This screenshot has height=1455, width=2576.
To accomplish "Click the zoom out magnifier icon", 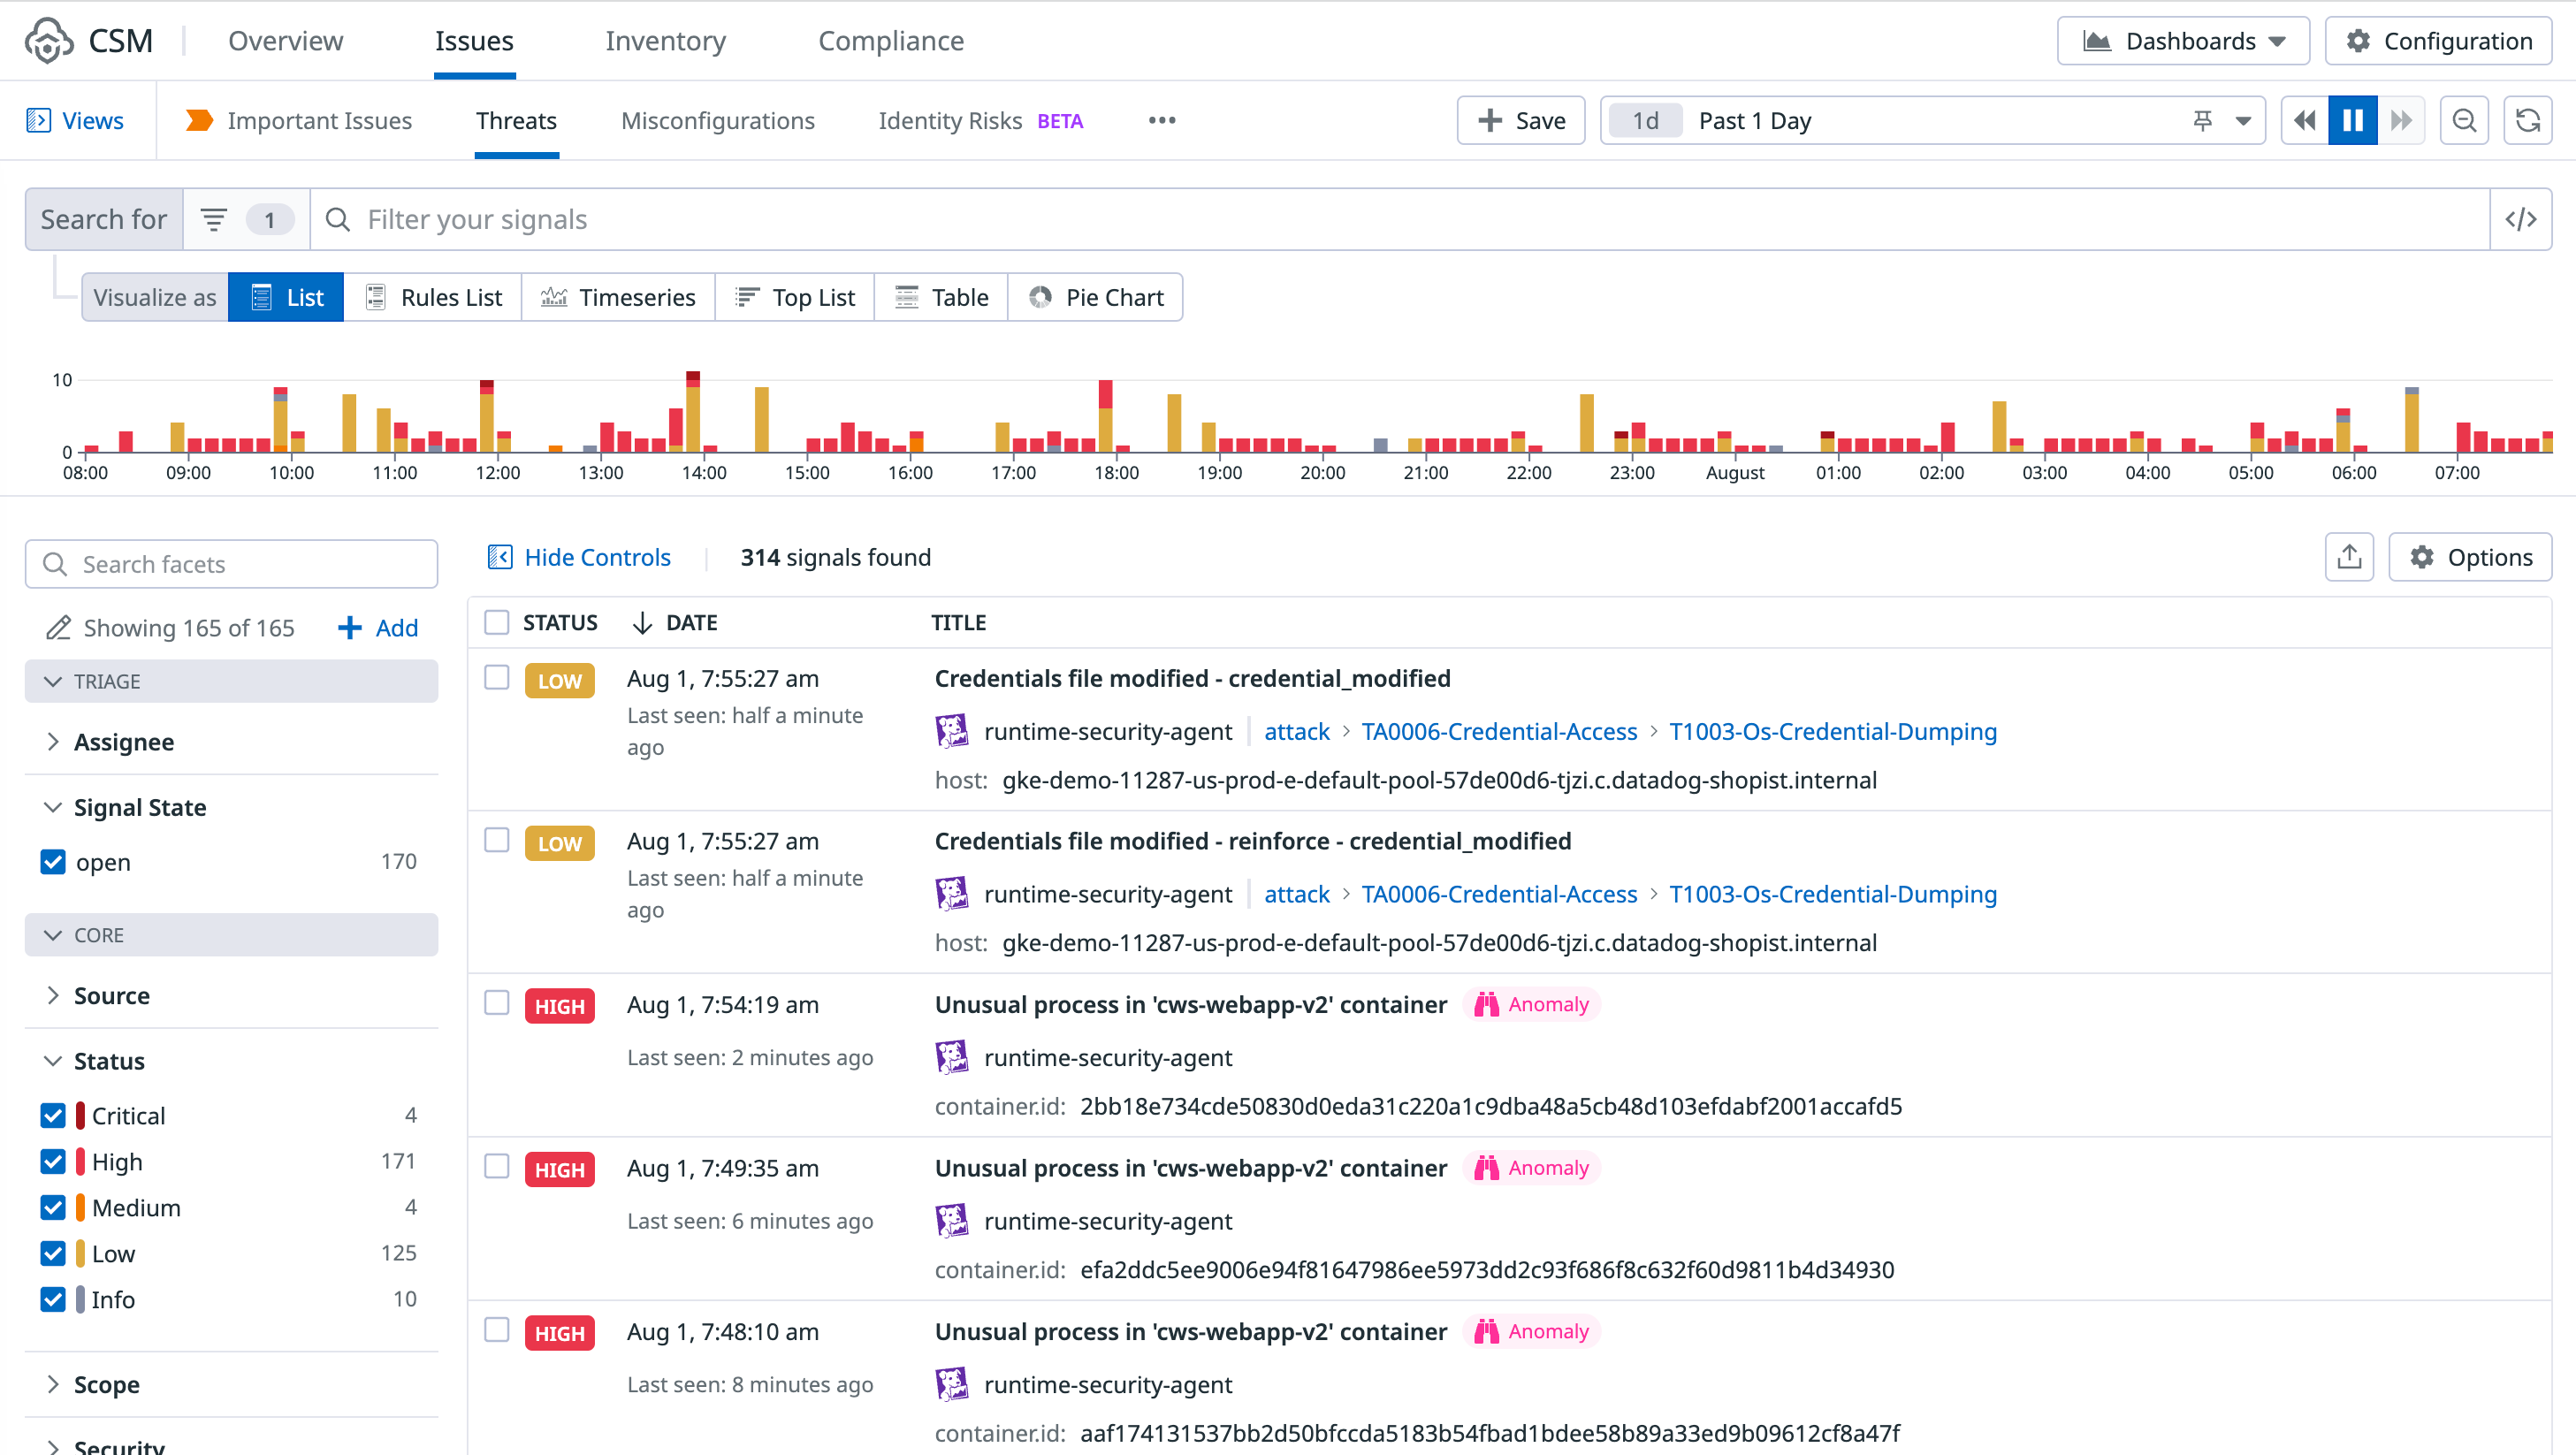I will [x=2464, y=121].
